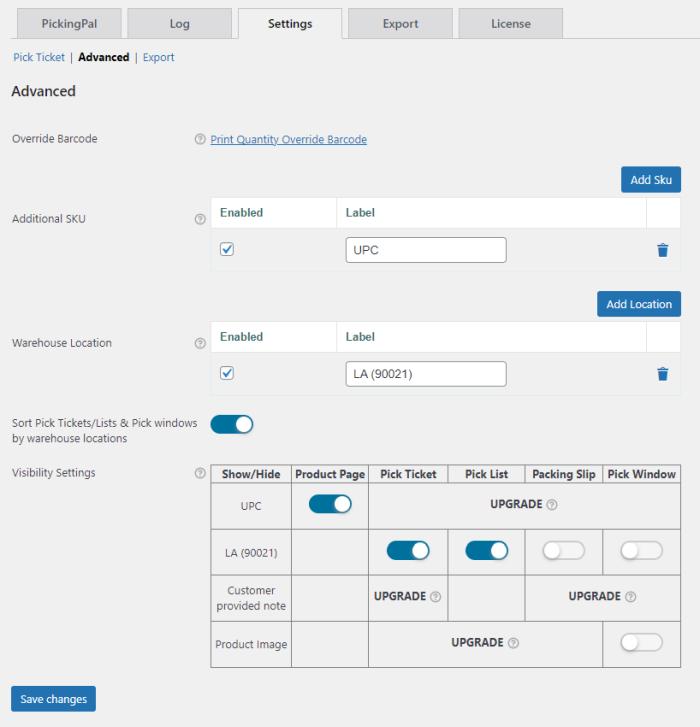This screenshot has height=727, width=700.
Task: Click Print Quantity Override Barcode link
Action: [x=288, y=140]
